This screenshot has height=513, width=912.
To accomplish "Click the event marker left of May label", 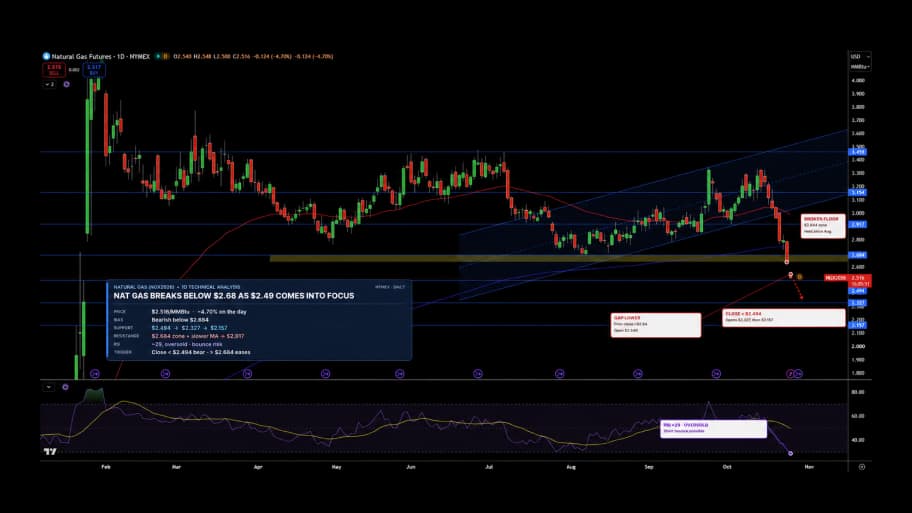I will [x=325, y=373].
